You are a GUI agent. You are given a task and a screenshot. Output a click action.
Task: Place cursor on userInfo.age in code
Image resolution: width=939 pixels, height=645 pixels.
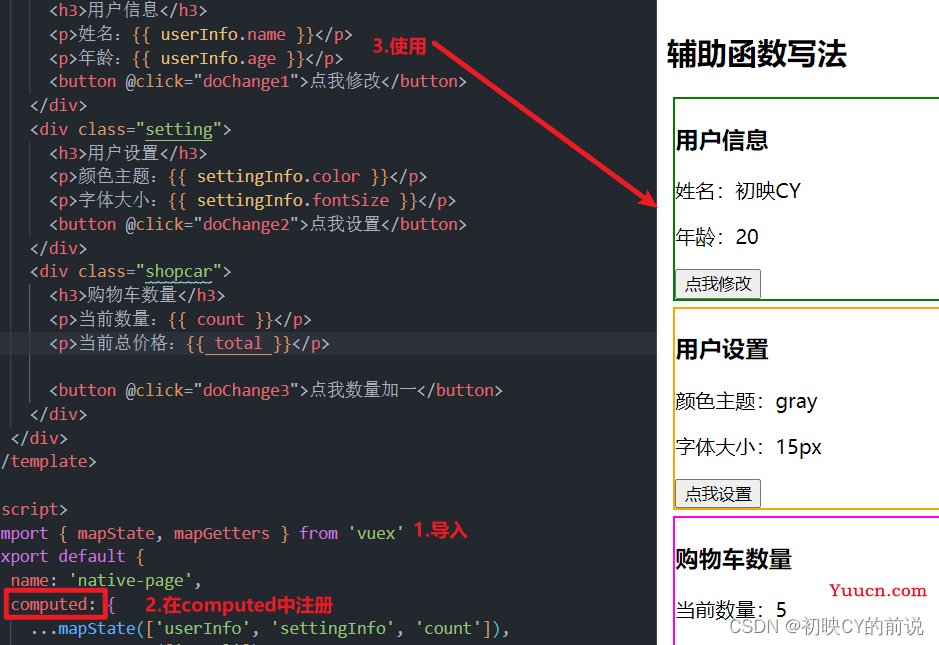pos(218,58)
